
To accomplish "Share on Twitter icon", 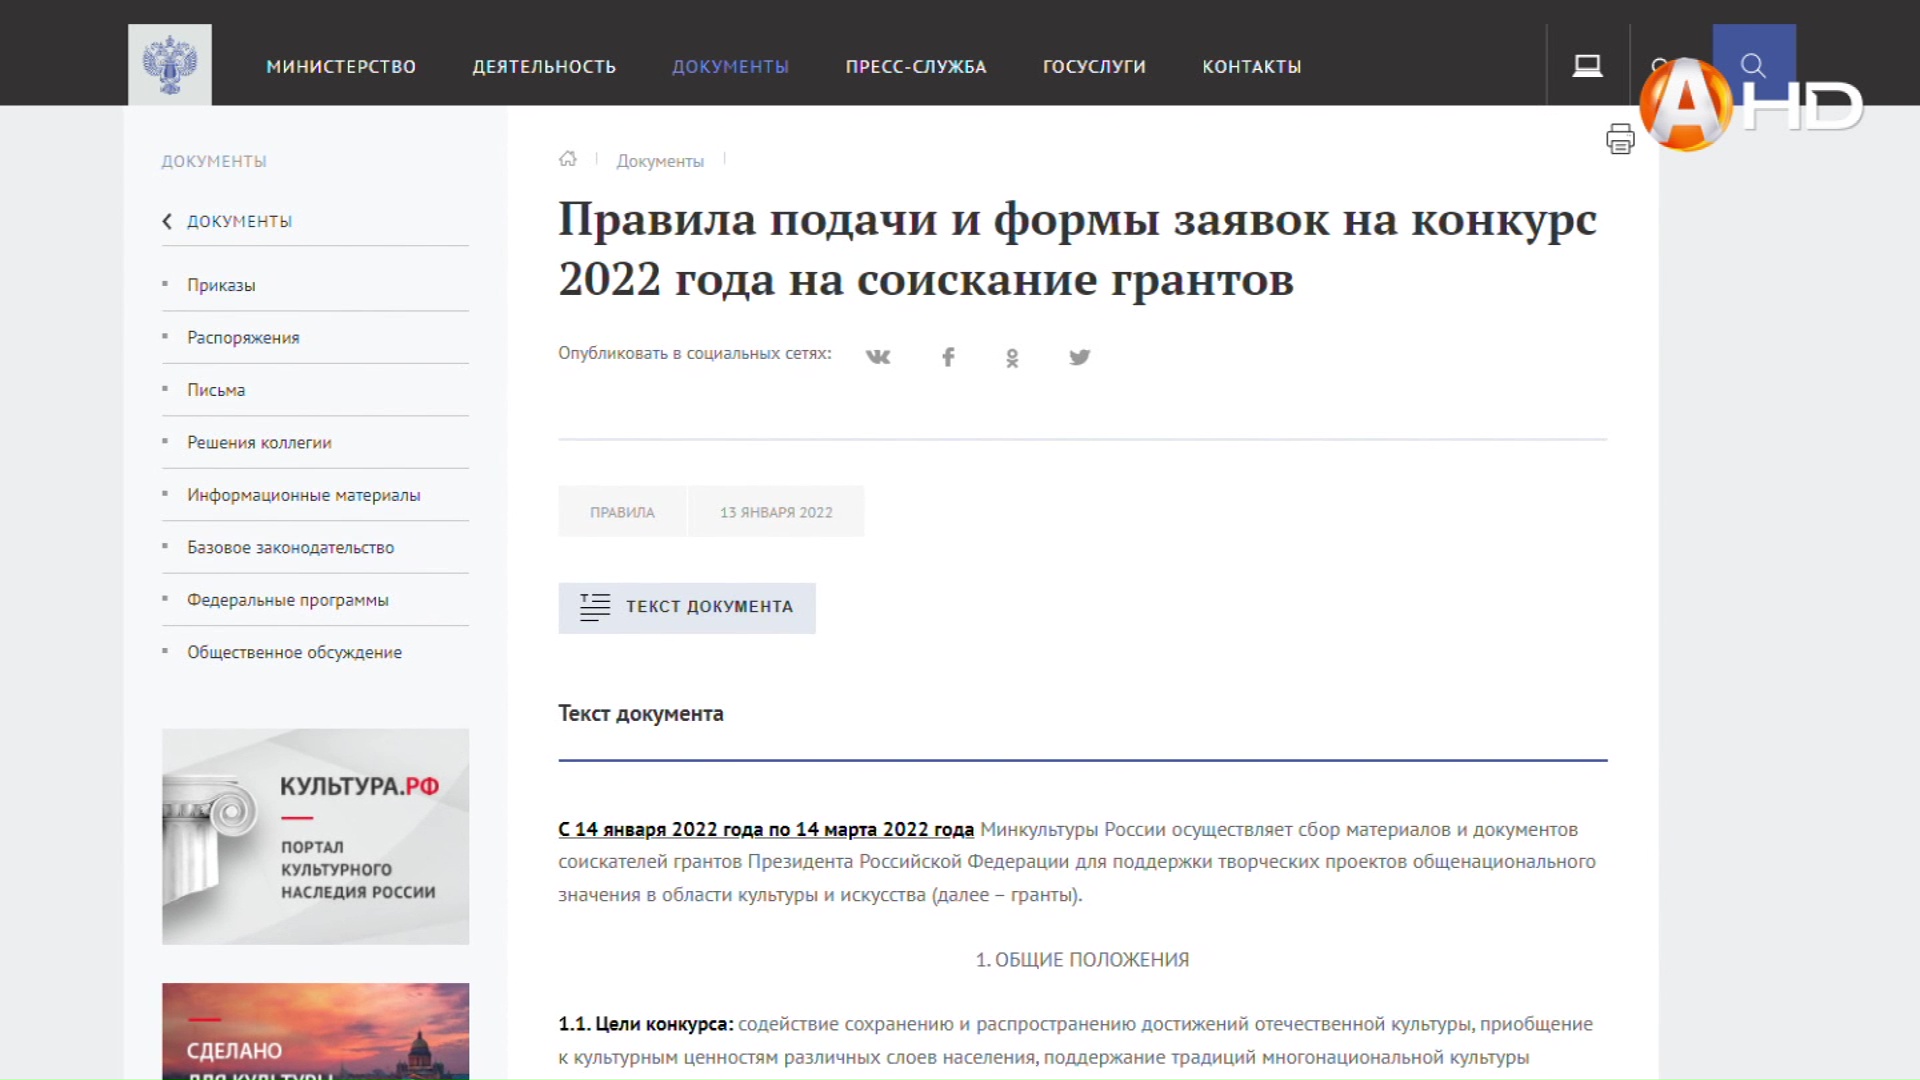I will point(1079,357).
